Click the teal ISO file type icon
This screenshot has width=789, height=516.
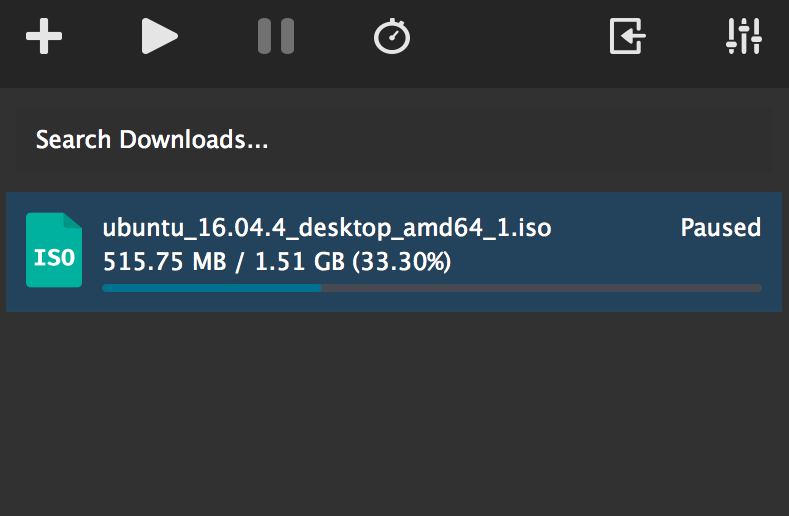54,251
